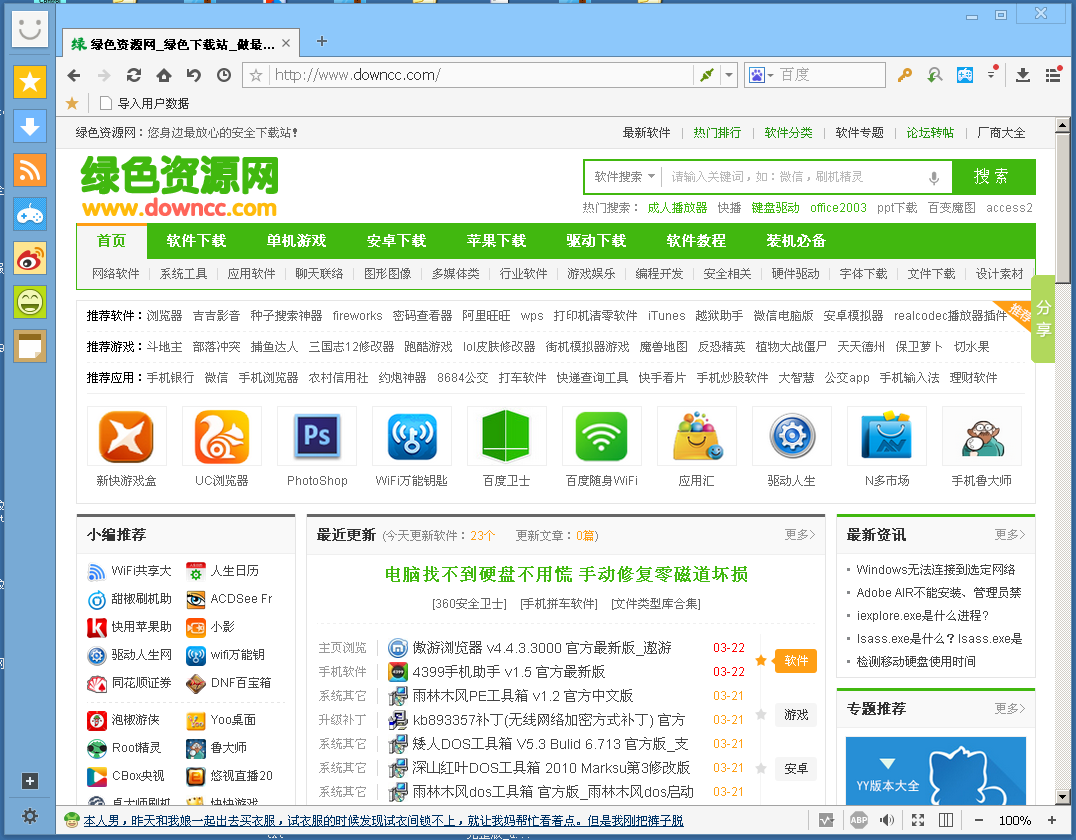Toggle split-screen view in the status bar
Image resolution: width=1076 pixels, height=840 pixels.
tap(946, 820)
